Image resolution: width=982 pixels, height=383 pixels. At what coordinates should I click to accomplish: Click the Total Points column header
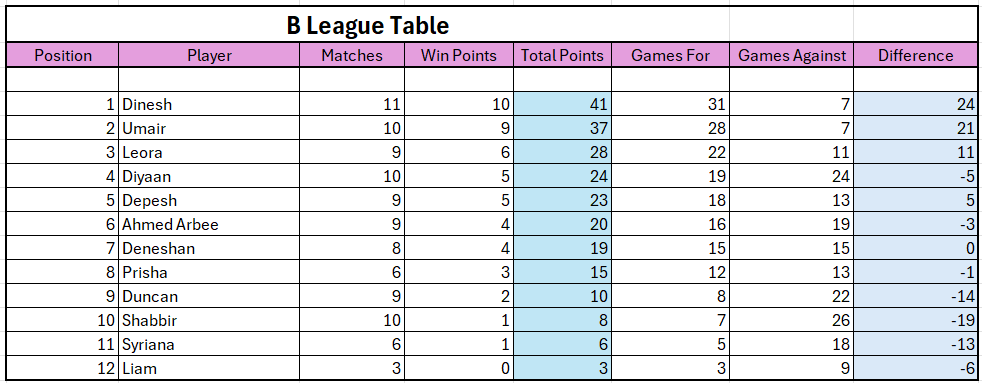[562, 55]
